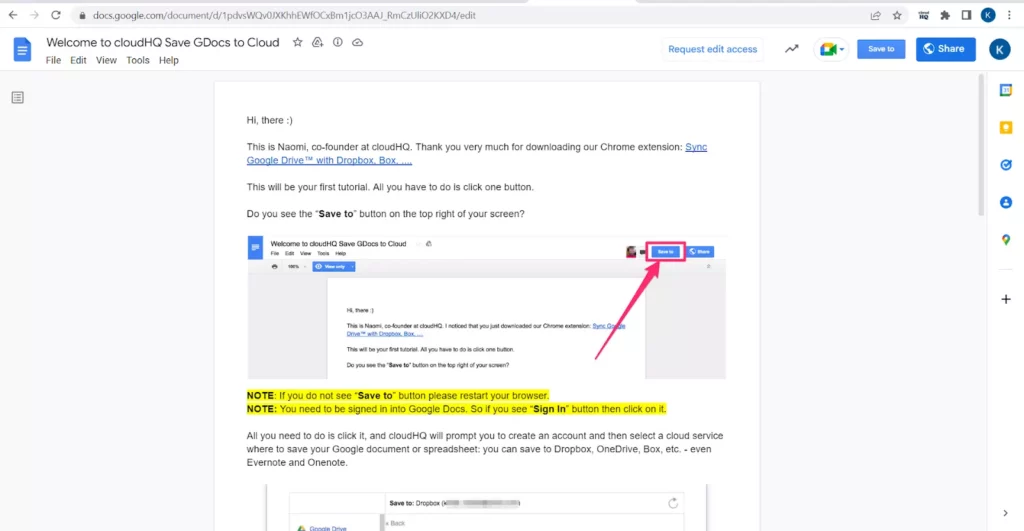Share this page from address bar
This screenshot has height=531, width=1024.
pos(876,16)
